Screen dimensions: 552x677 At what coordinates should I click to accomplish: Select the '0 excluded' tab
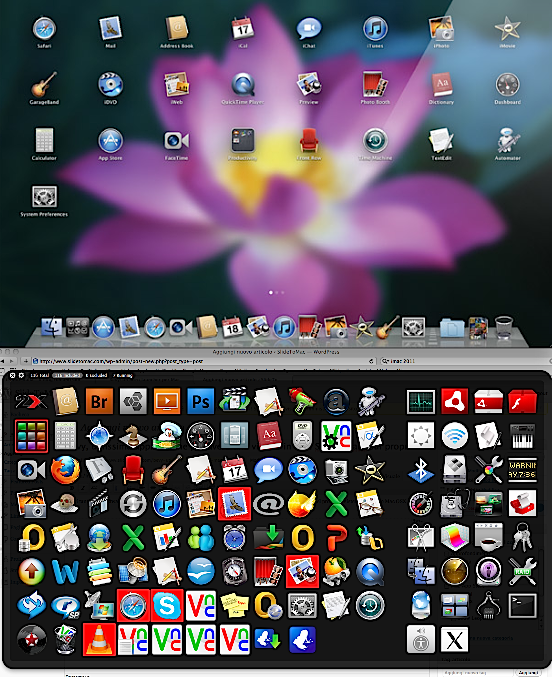96,375
